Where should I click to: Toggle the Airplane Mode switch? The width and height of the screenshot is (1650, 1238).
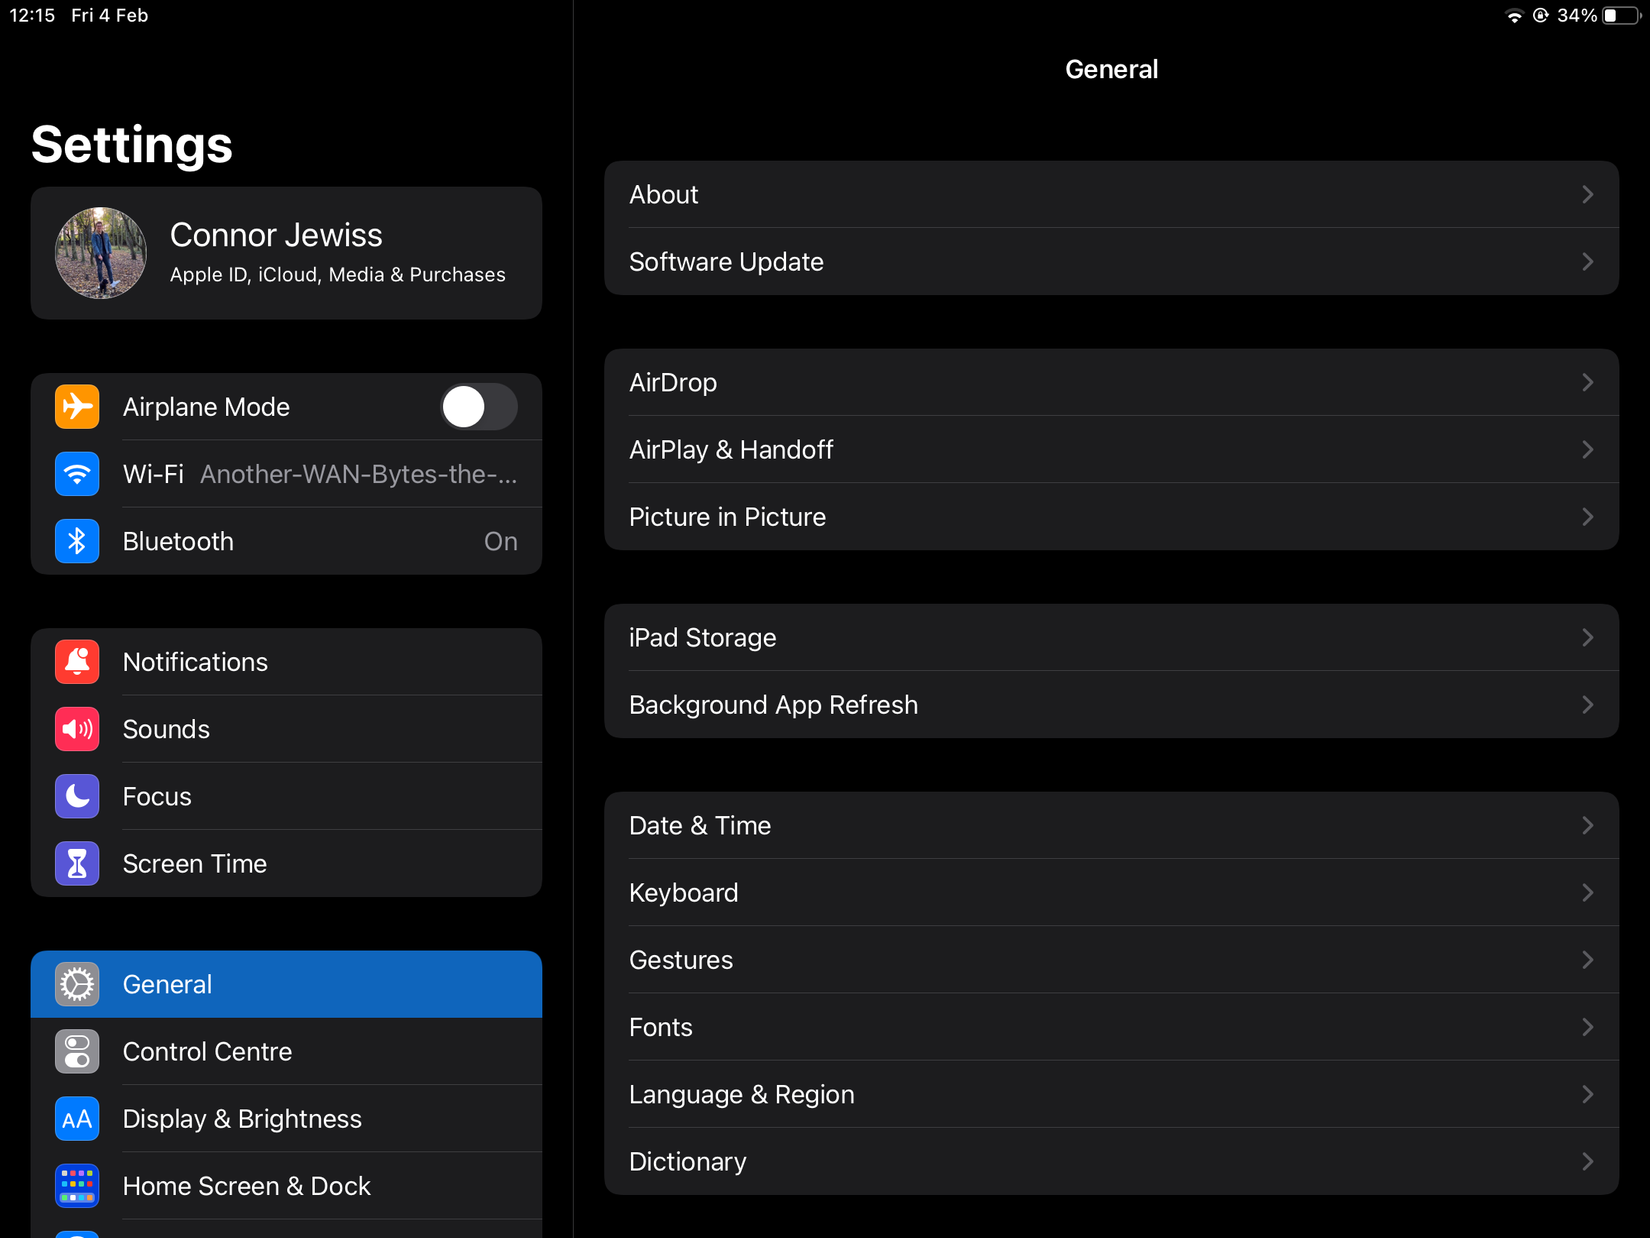(x=478, y=406)
